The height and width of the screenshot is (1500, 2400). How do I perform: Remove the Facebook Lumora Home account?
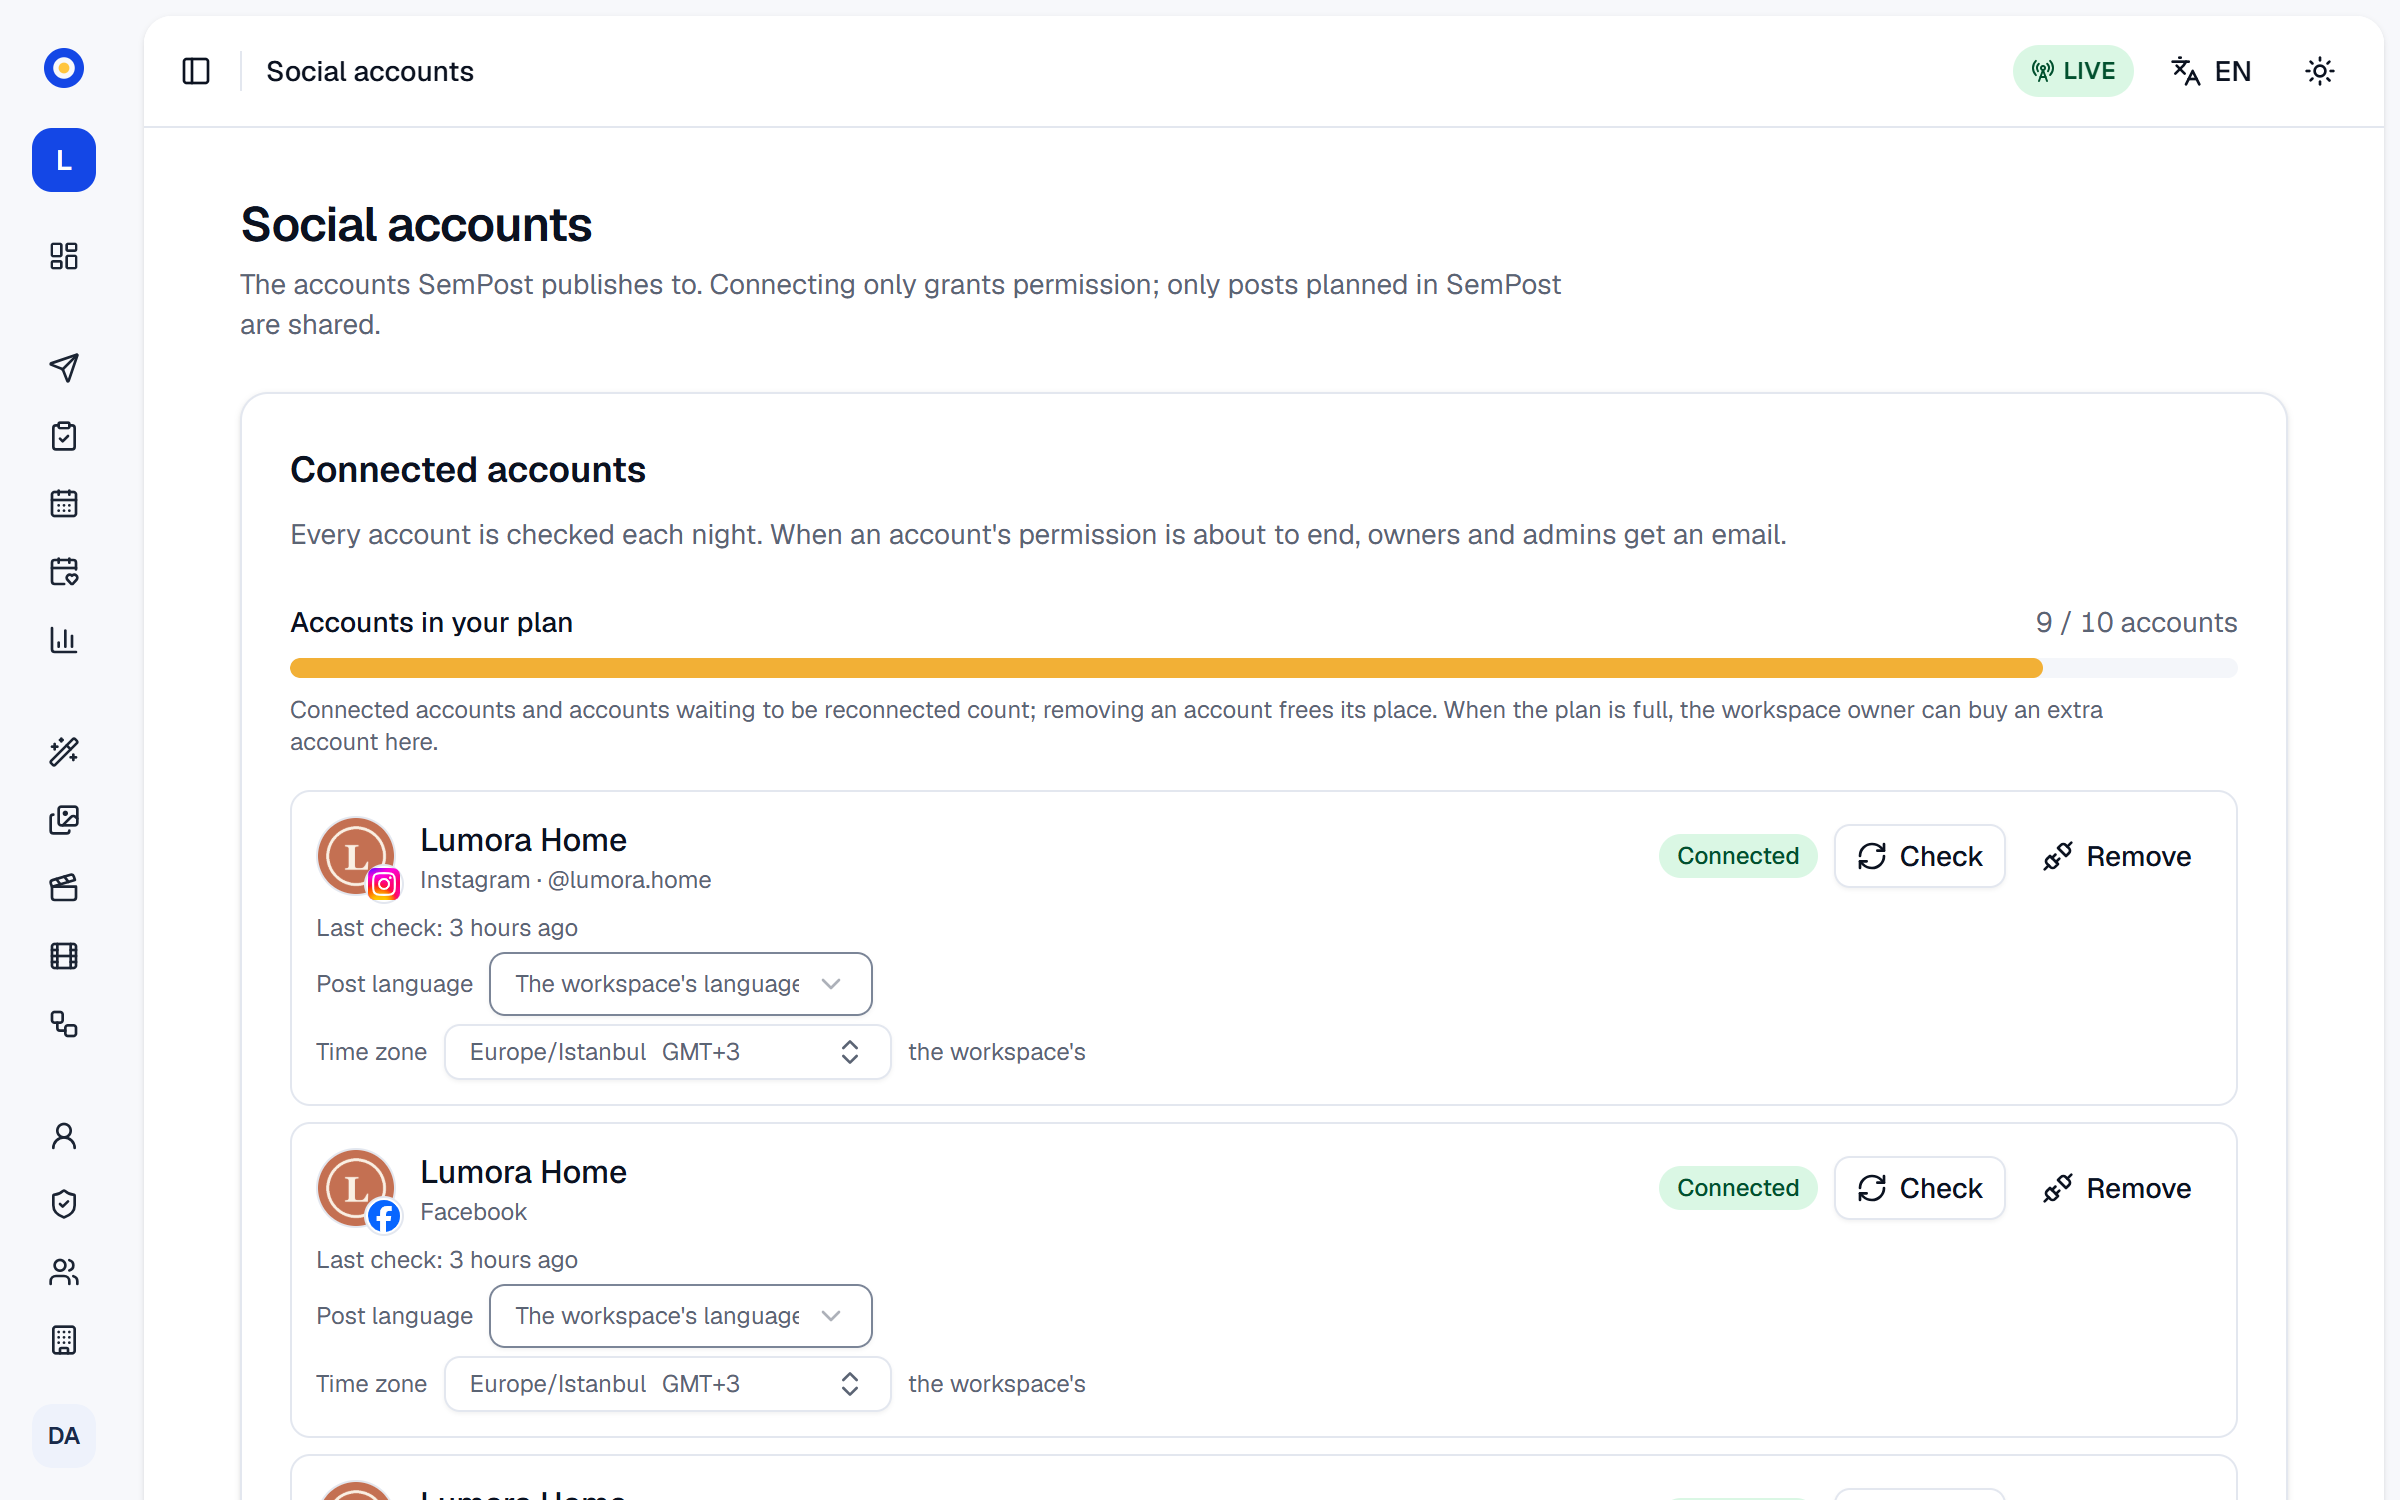pyautogui.click(x=2117, y=1188)
